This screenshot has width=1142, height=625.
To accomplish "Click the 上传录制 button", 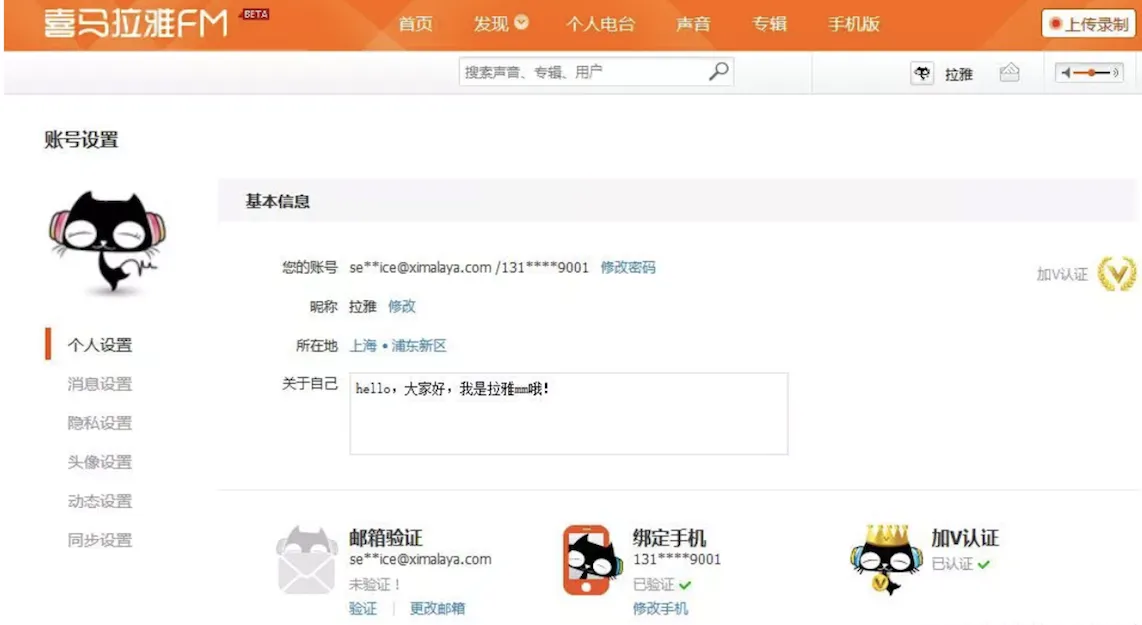I will pos(1089,24).
